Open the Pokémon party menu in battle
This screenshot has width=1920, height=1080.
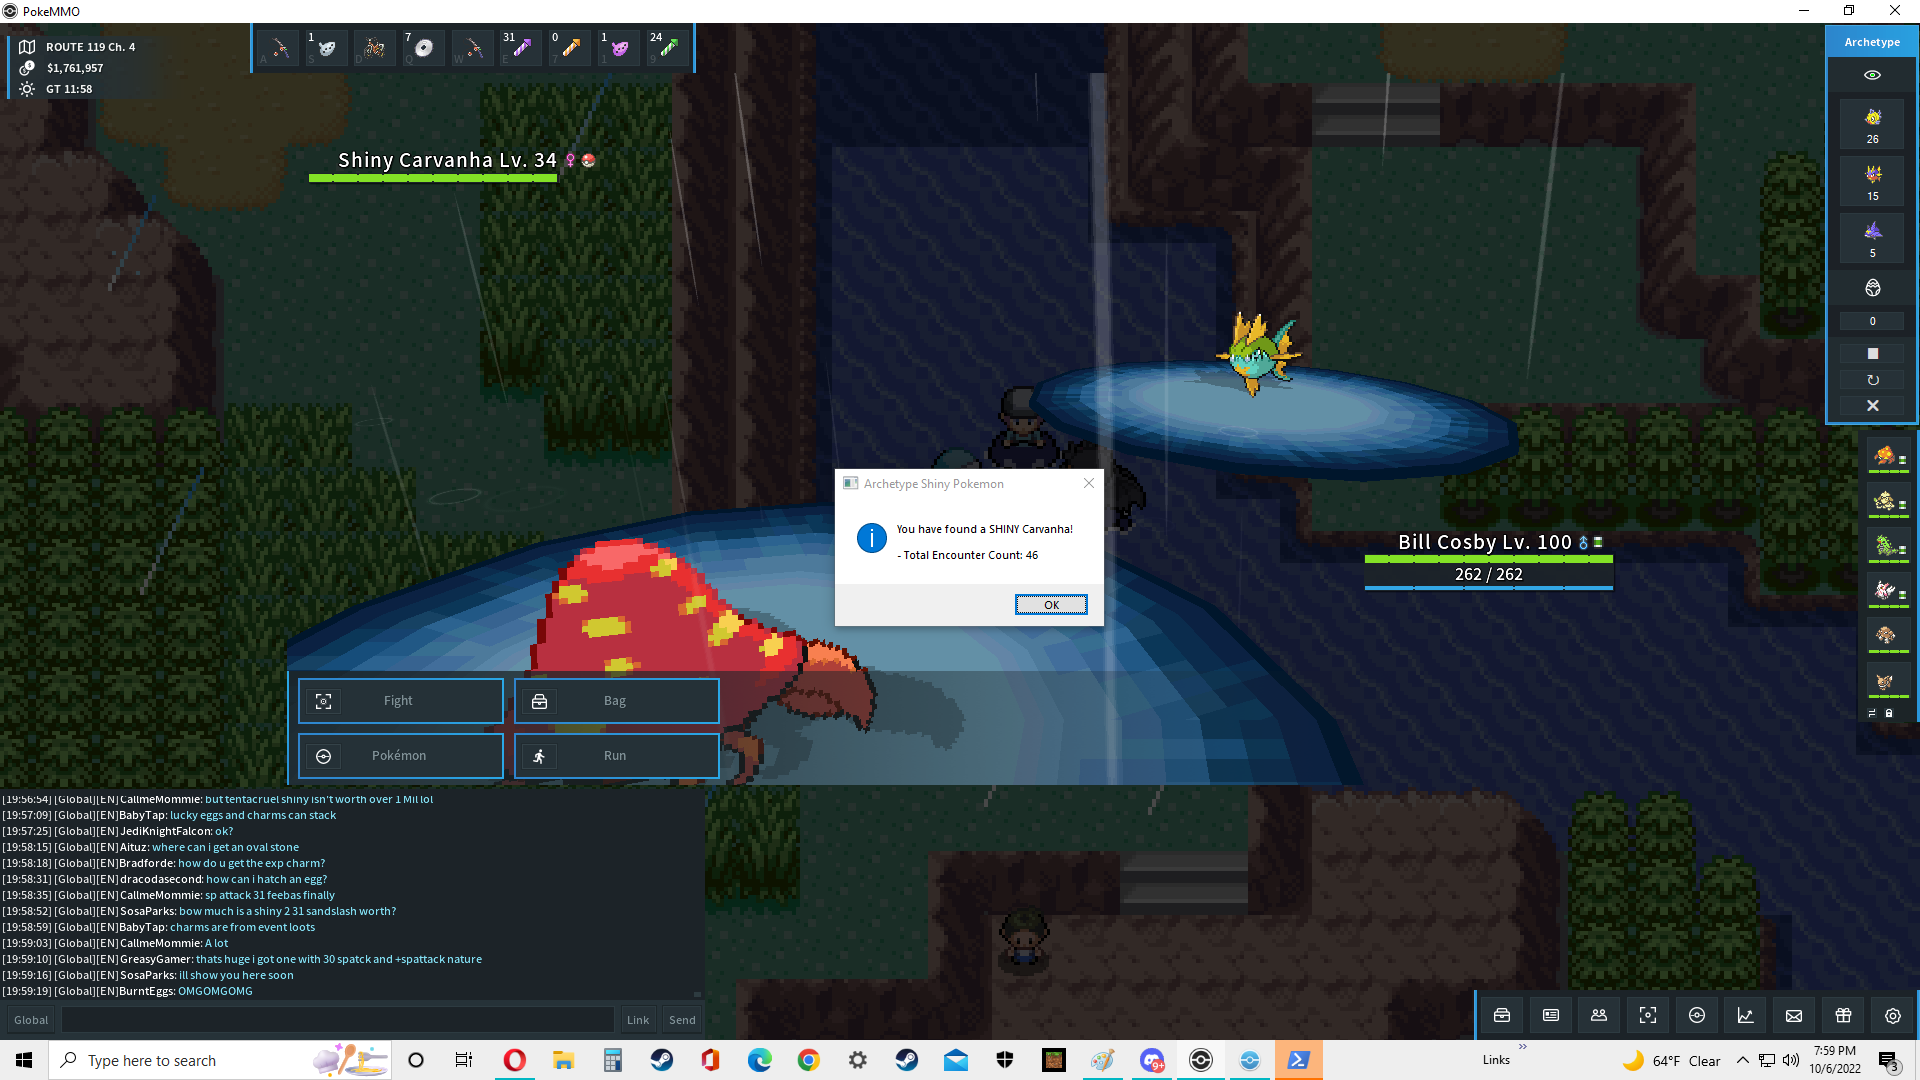[400, 754]
